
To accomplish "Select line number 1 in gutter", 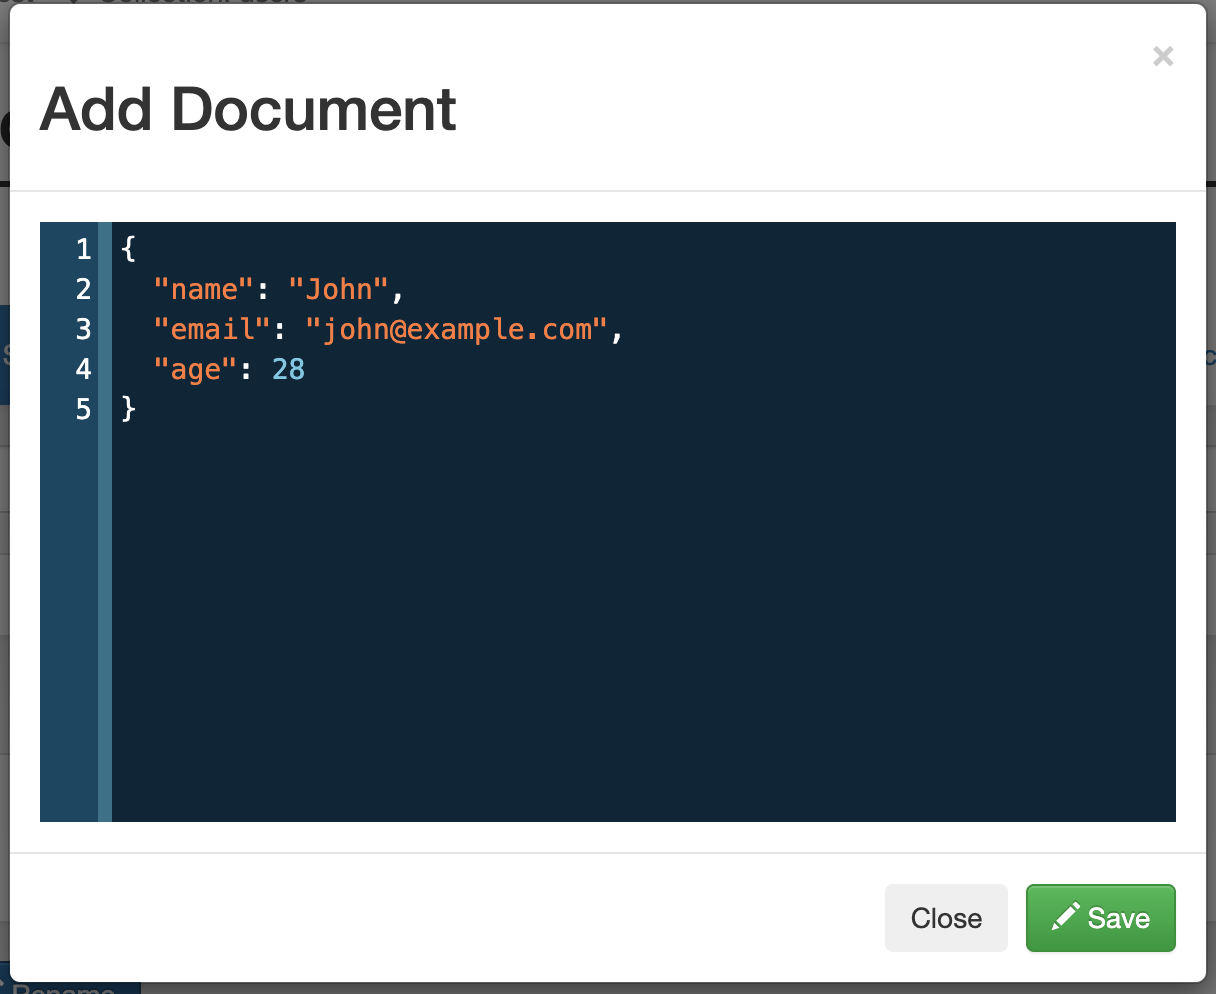I will click(83, 249).
